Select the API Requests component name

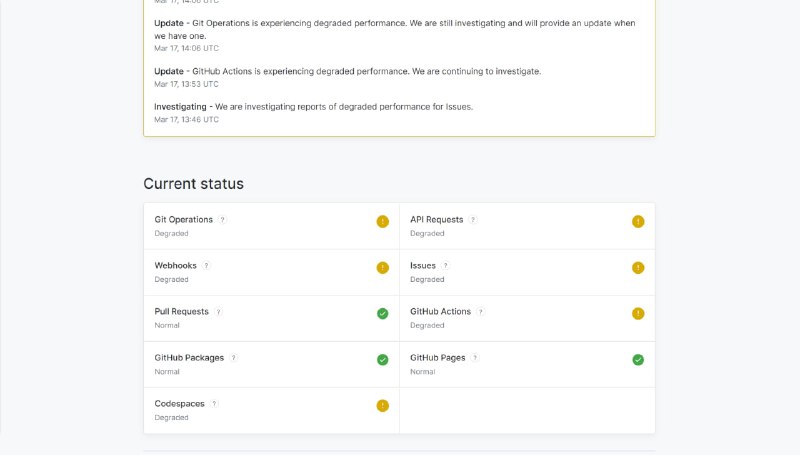(437, 220)
